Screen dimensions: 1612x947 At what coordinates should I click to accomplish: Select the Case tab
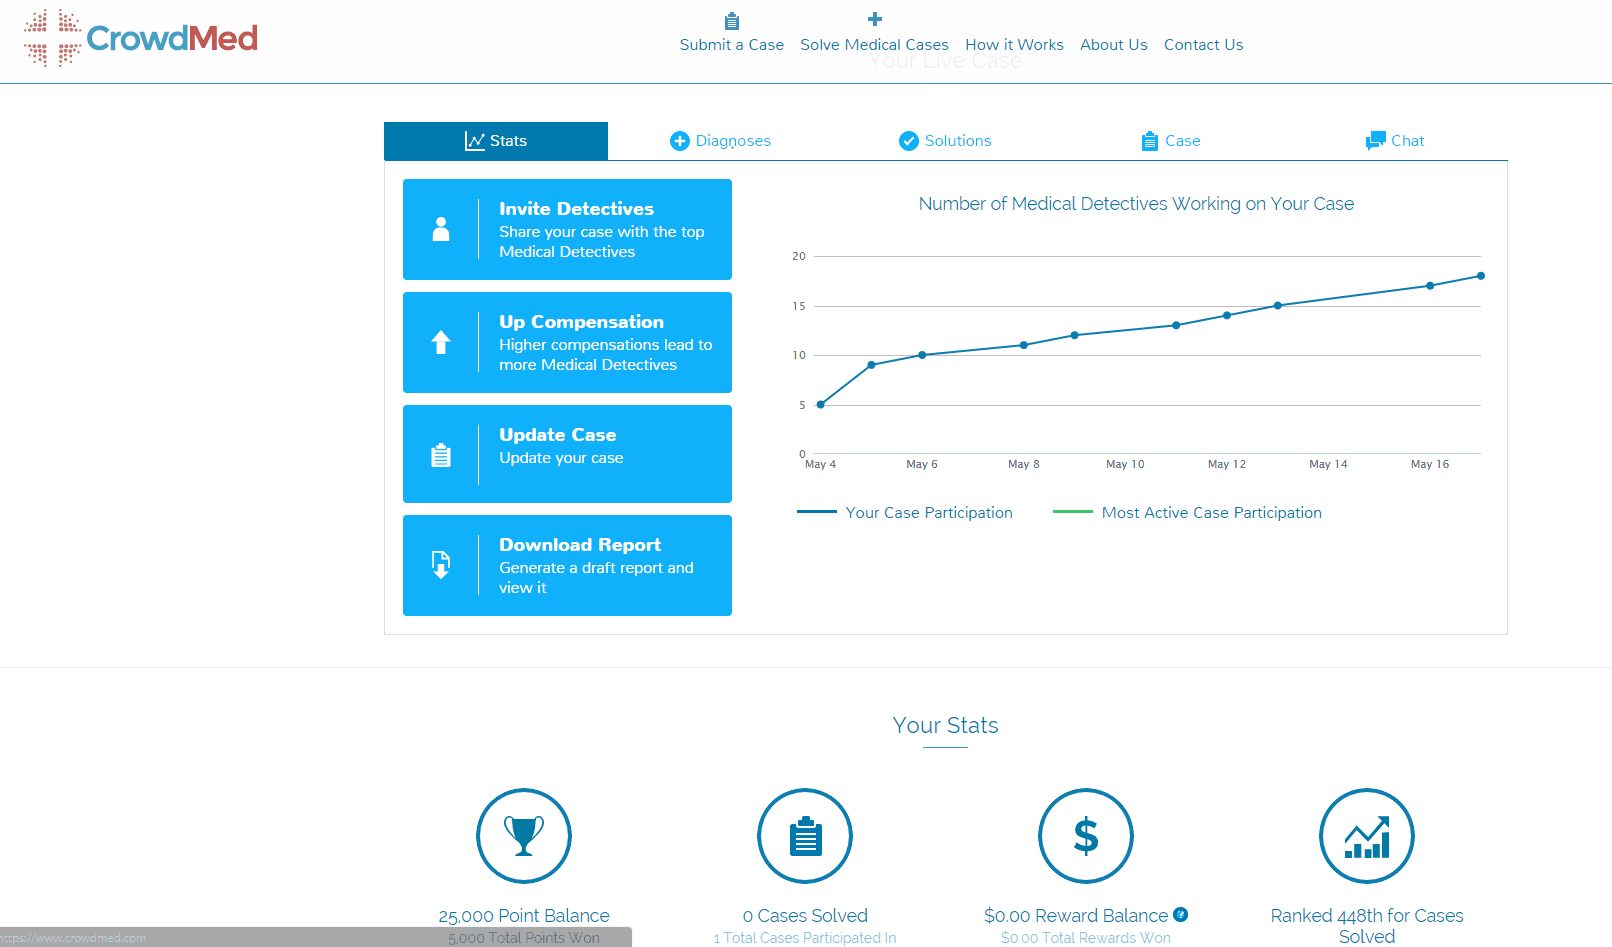click(x=1171, y=141)
